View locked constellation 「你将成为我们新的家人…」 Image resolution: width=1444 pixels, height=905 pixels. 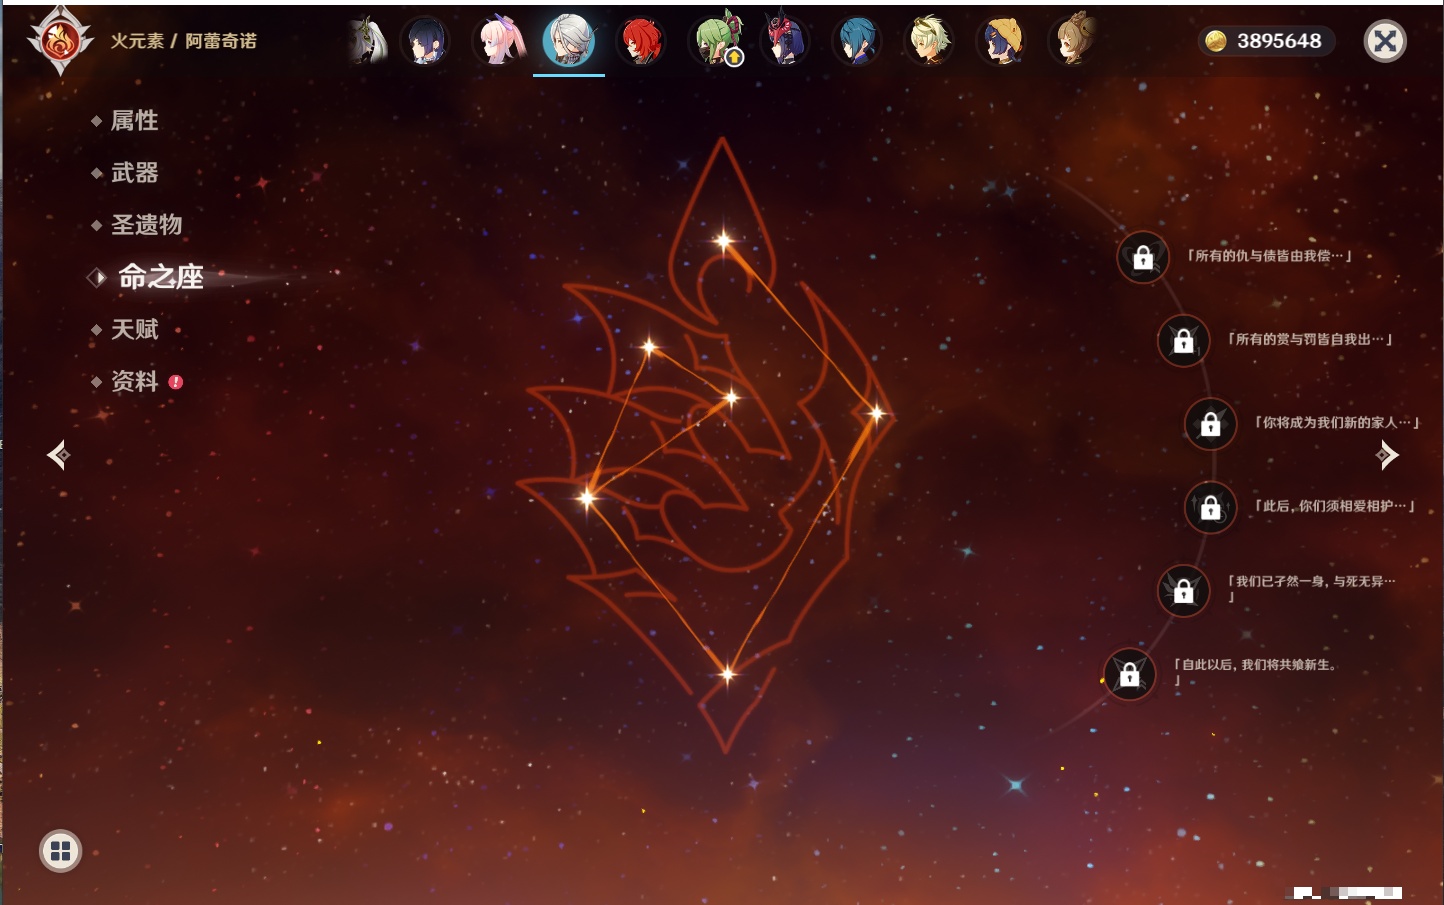1210,424
